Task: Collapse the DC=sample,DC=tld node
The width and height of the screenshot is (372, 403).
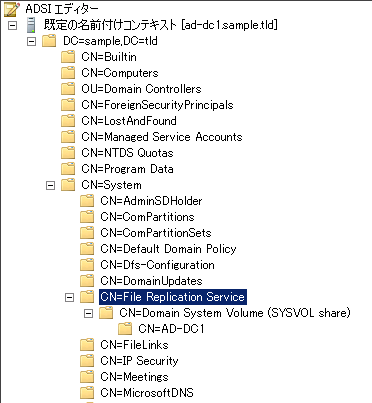Action: pyautogui.click(x=31, y=41)
